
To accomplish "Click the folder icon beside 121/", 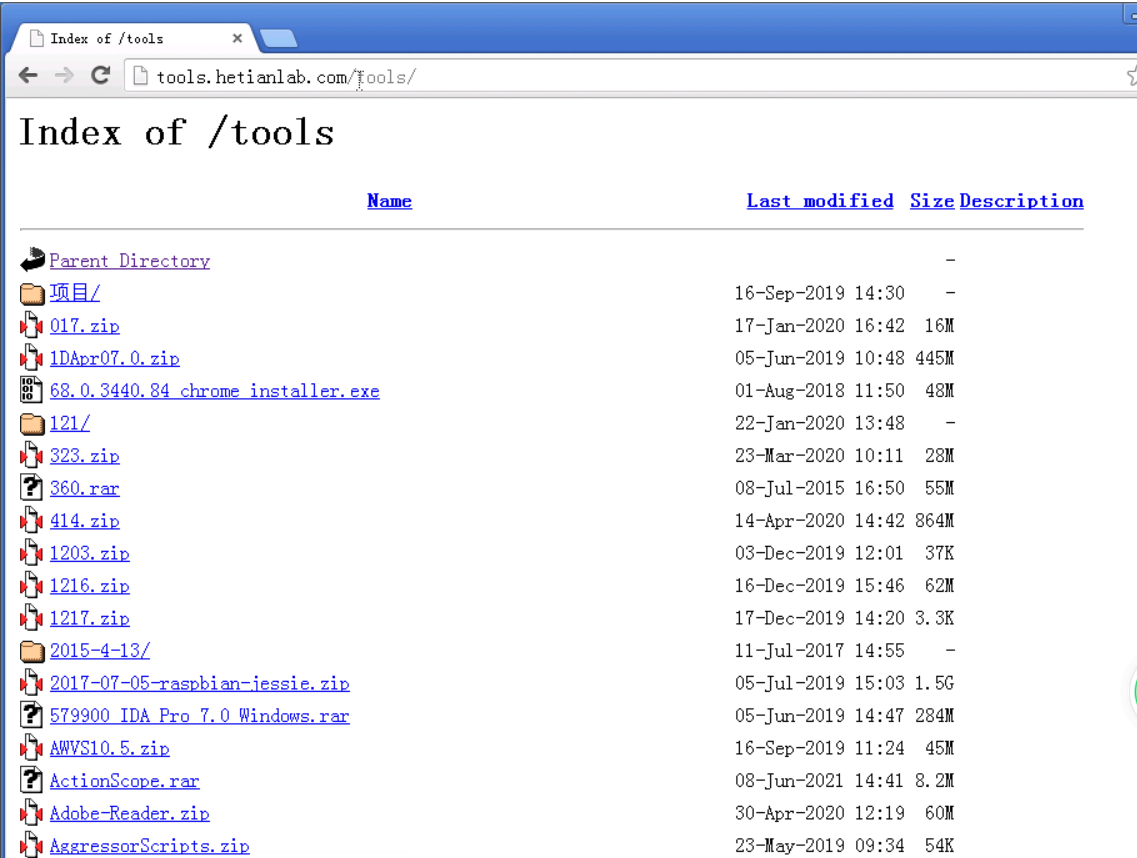I will 32,423.
